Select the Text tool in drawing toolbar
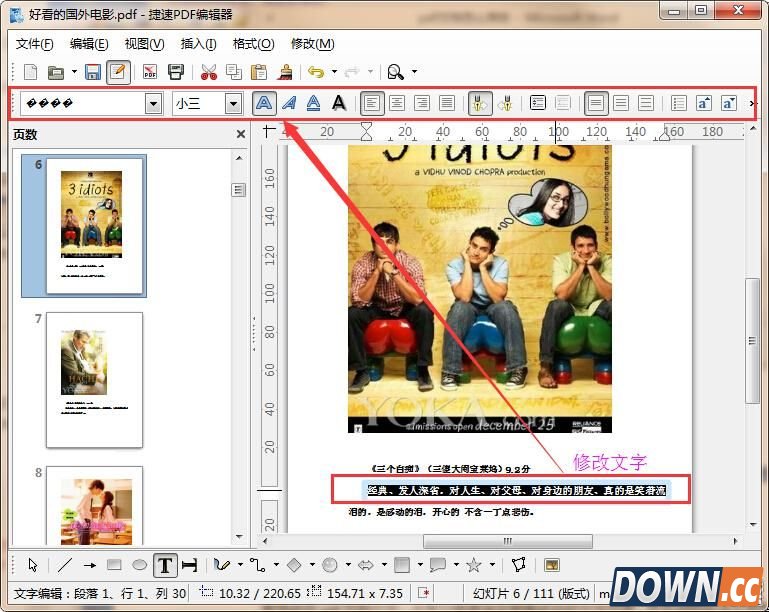 tap(164, 565)
